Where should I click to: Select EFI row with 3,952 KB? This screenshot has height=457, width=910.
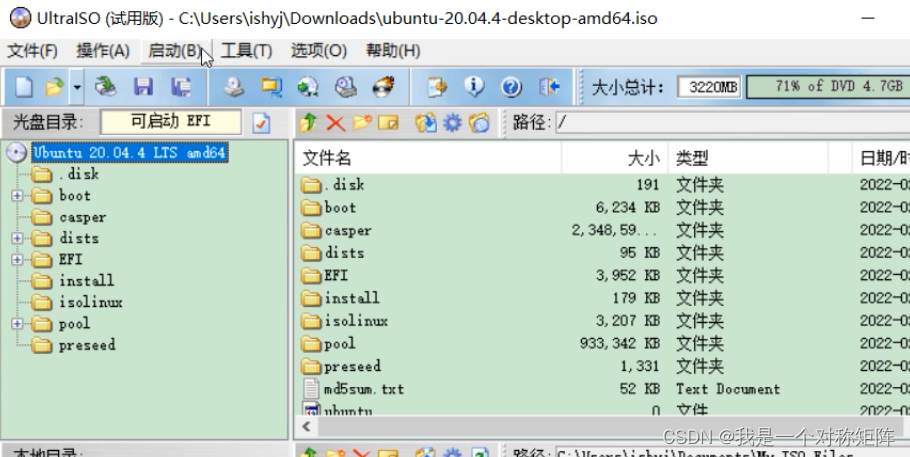pos(602,276)
